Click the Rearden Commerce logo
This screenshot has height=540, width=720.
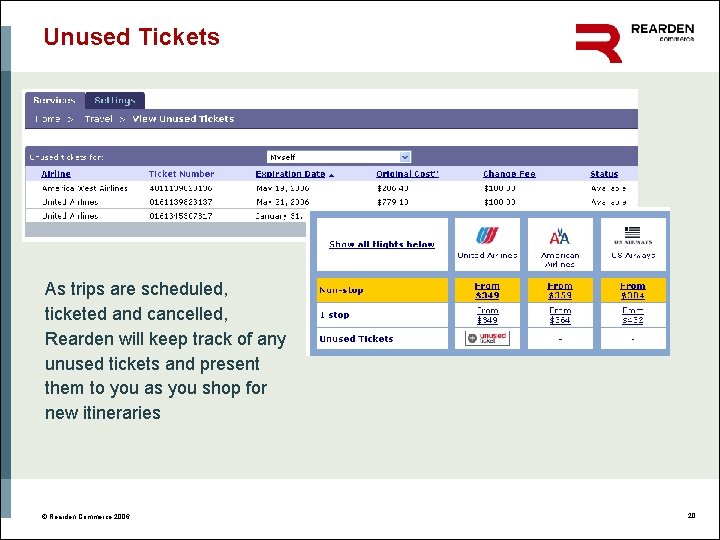pos(635,43)
